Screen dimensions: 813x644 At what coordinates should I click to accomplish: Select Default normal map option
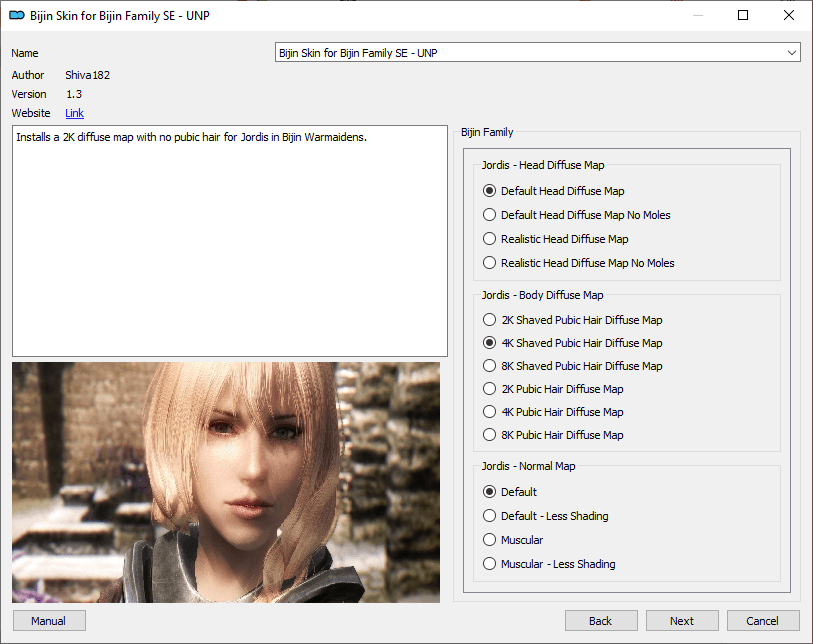510,492
